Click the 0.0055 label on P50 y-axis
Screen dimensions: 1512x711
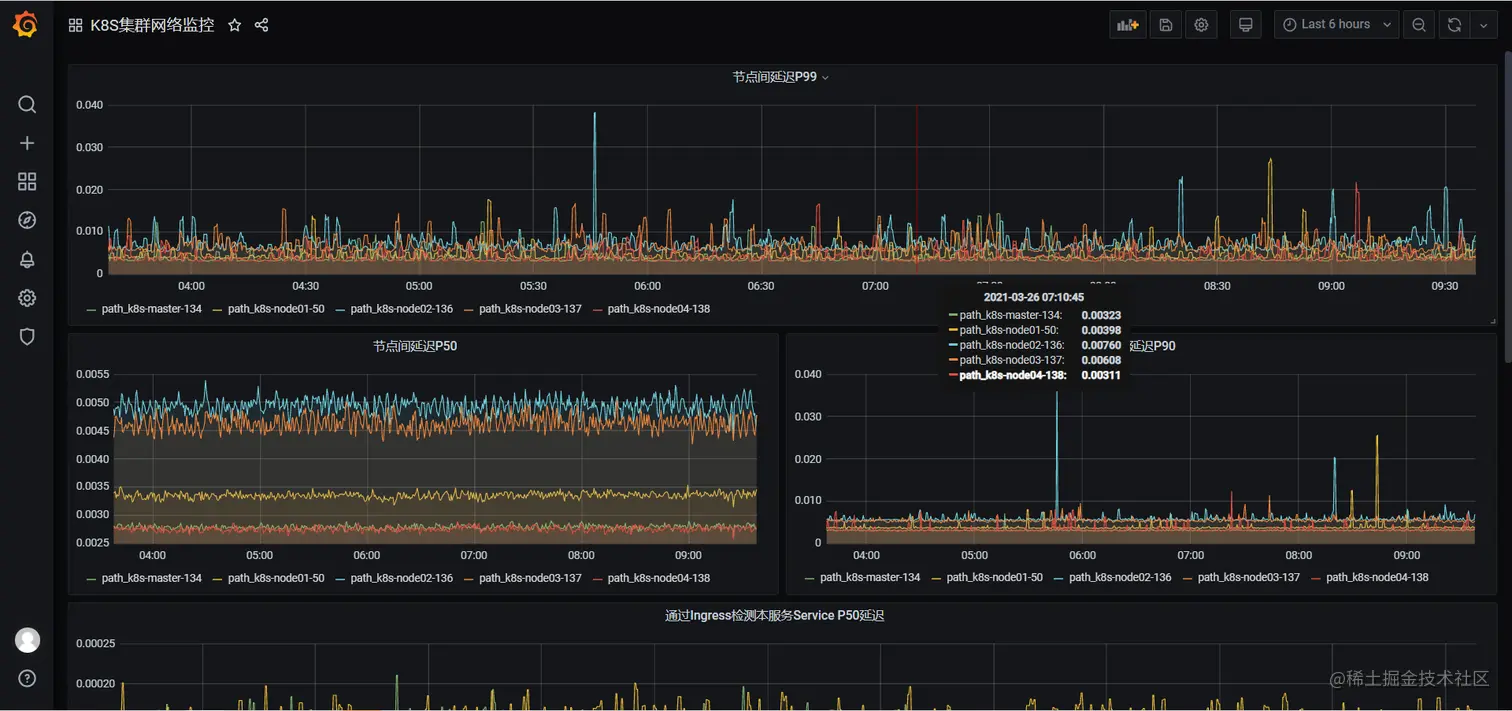[x=93, y=373]
